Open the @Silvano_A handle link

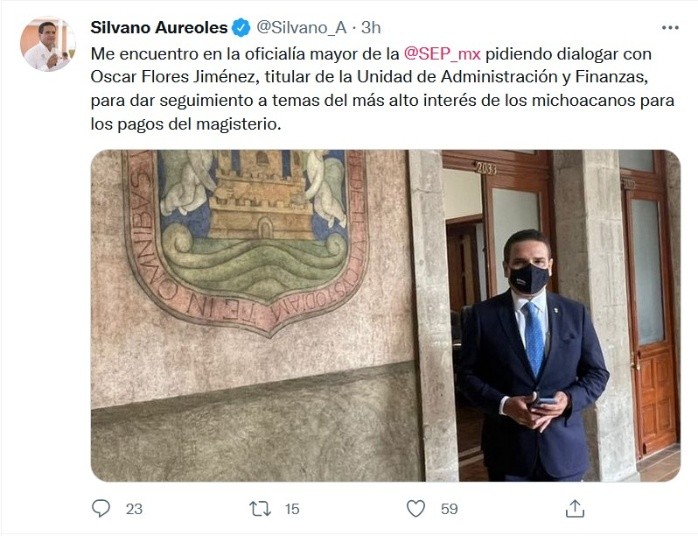tap(301, 28)
